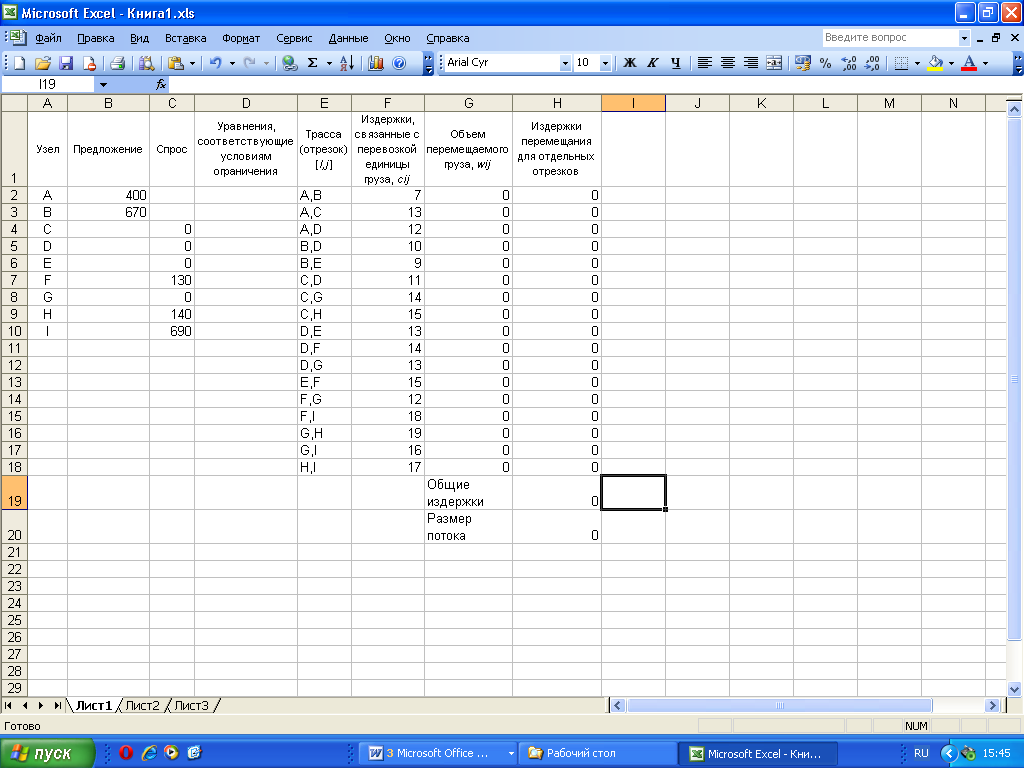
Task: Apply Percent Style formatting
Action: 825,63
